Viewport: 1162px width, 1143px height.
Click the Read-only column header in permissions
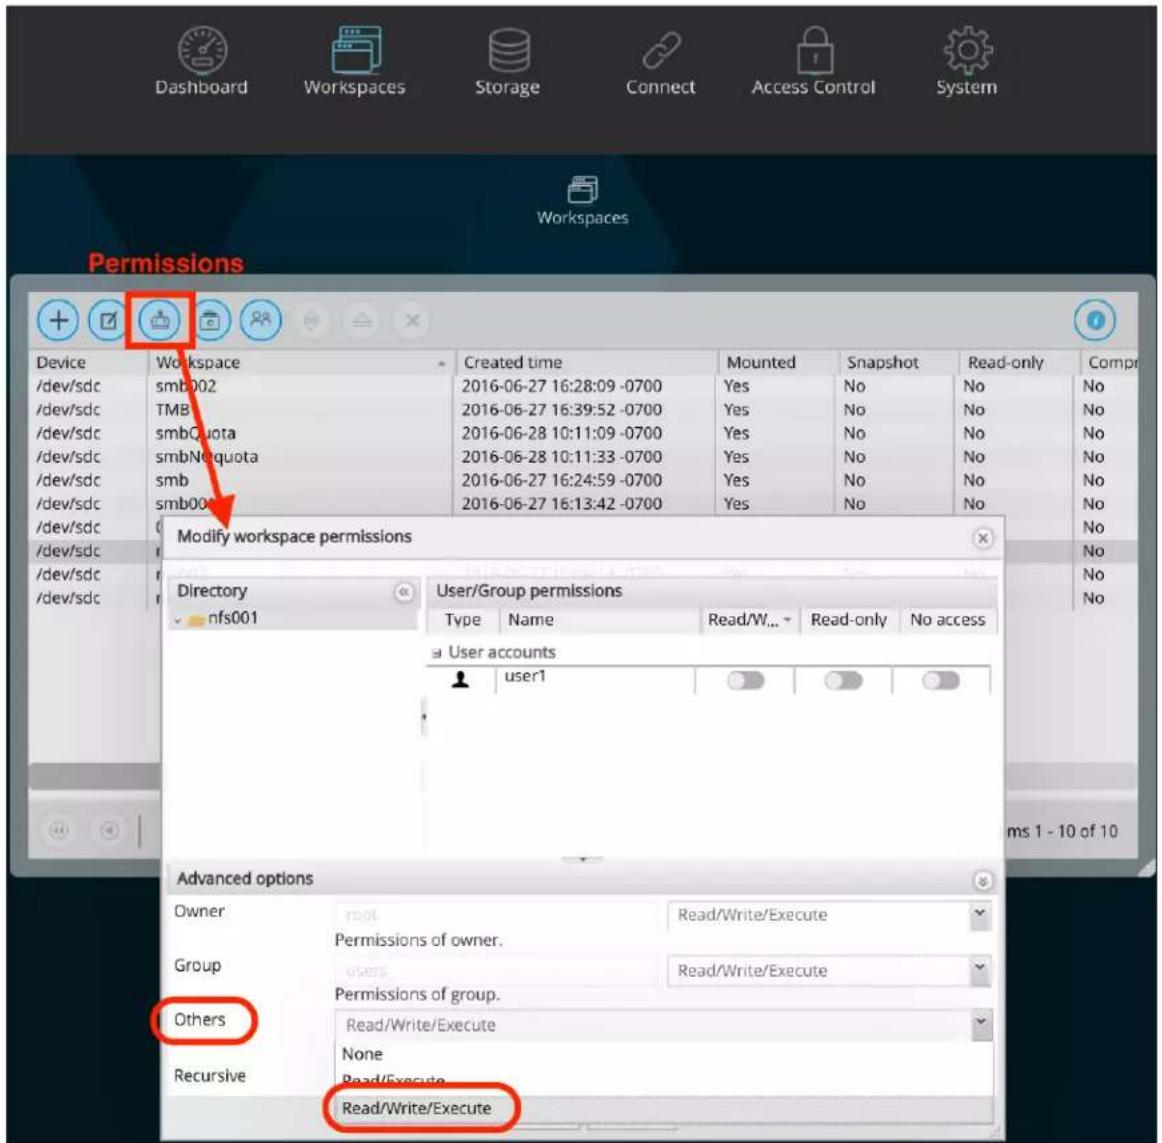849,620
